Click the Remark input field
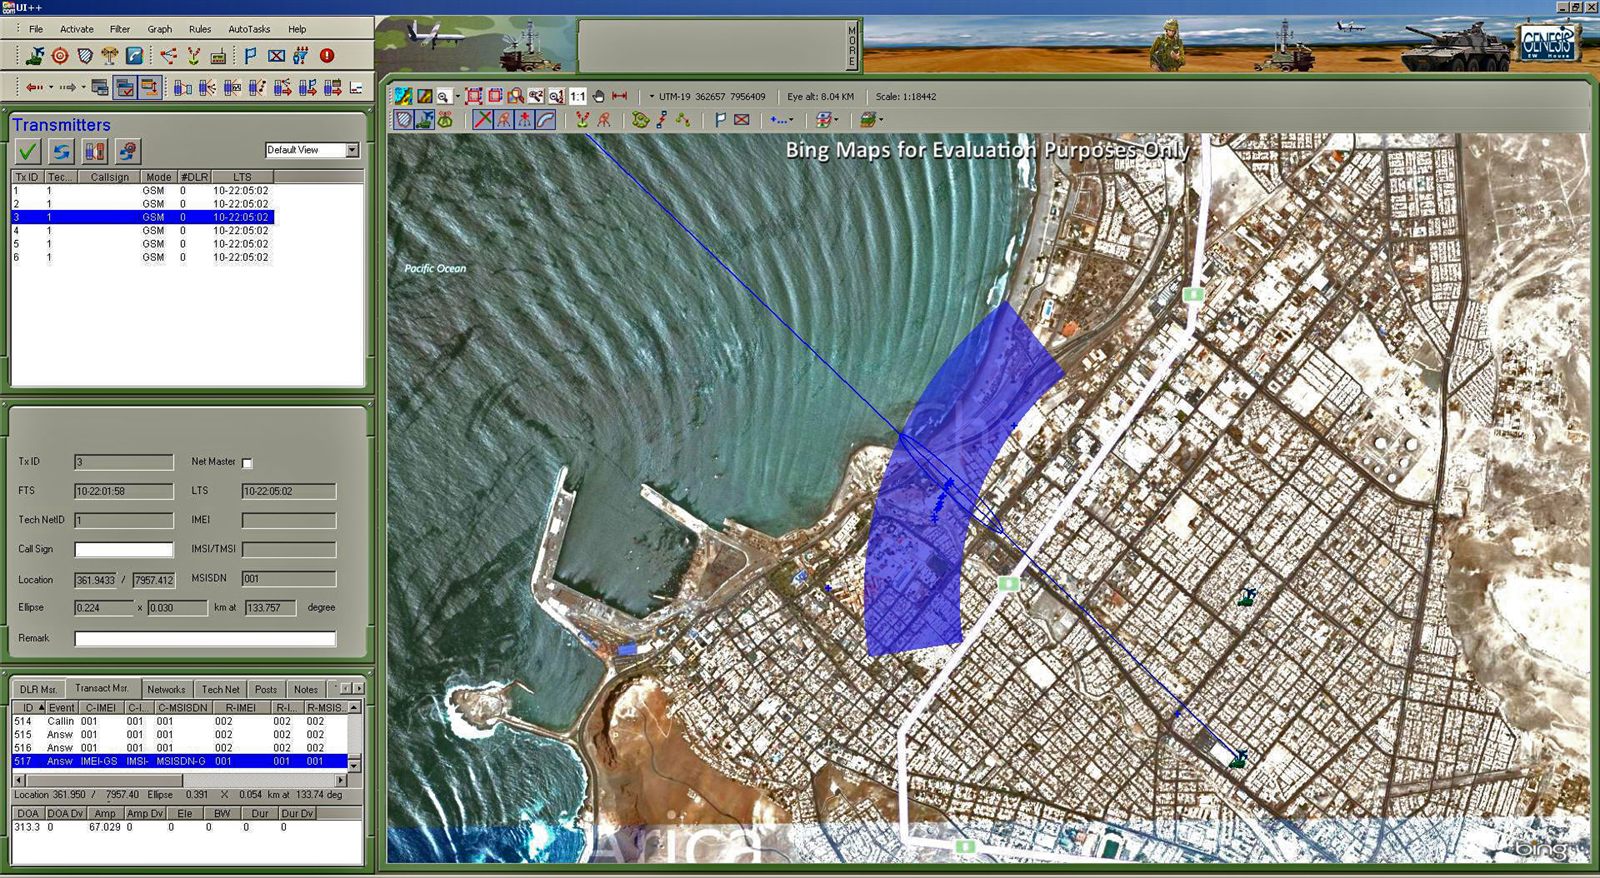1600x878 pixels. point(205,638)
